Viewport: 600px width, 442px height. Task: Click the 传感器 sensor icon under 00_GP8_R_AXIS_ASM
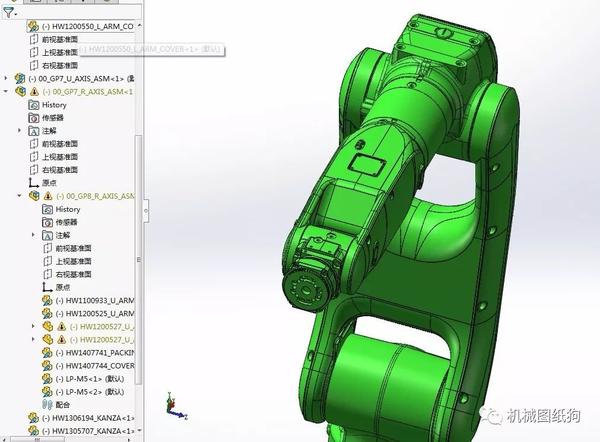click(47, 222)
